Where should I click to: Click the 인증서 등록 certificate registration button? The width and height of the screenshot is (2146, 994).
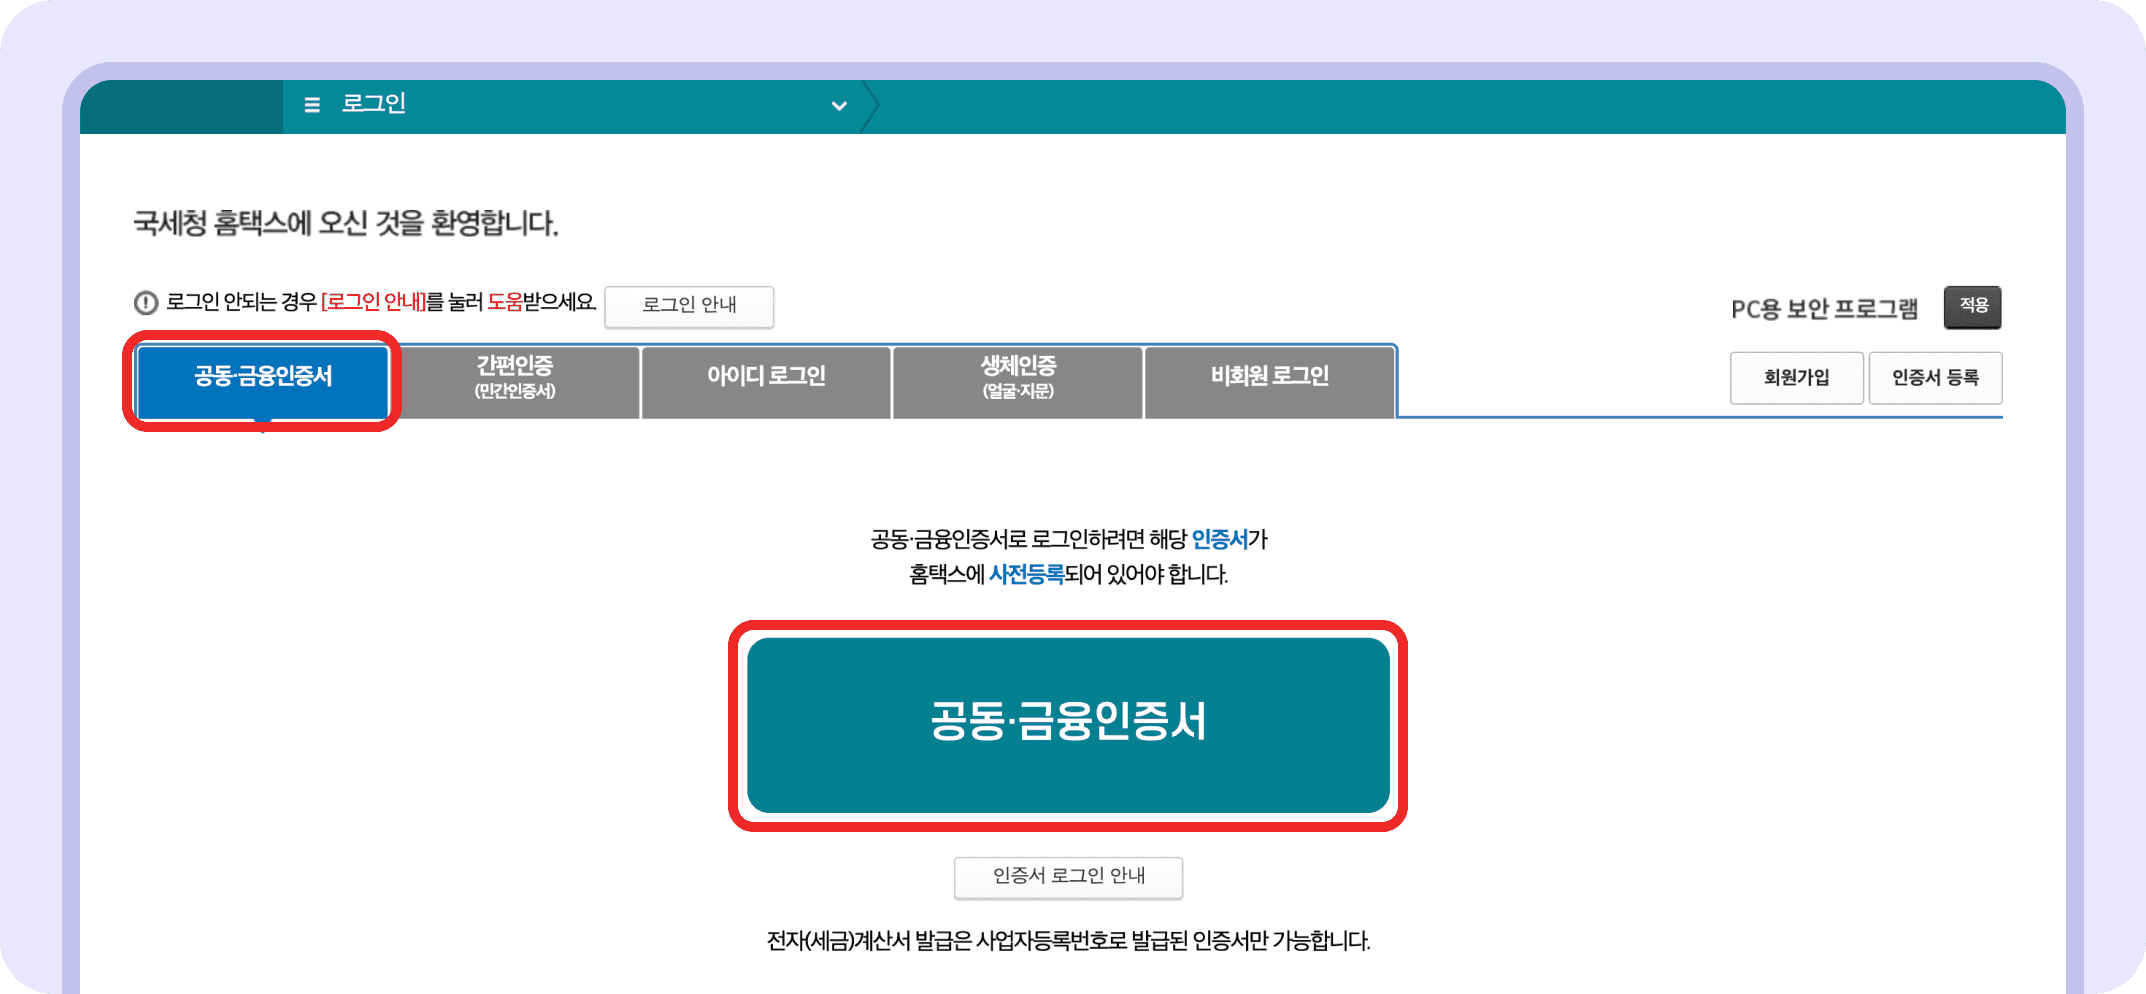(x=1936, y=378)
